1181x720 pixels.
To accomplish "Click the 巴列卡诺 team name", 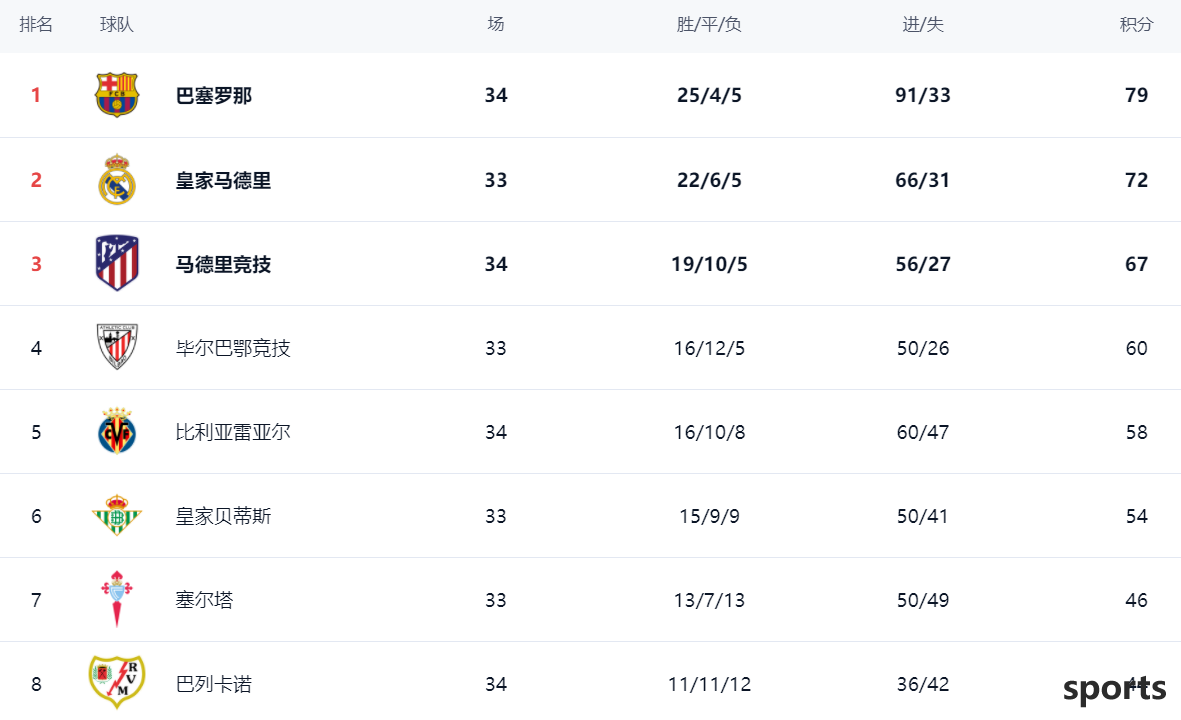I will [x=214, y=684].
